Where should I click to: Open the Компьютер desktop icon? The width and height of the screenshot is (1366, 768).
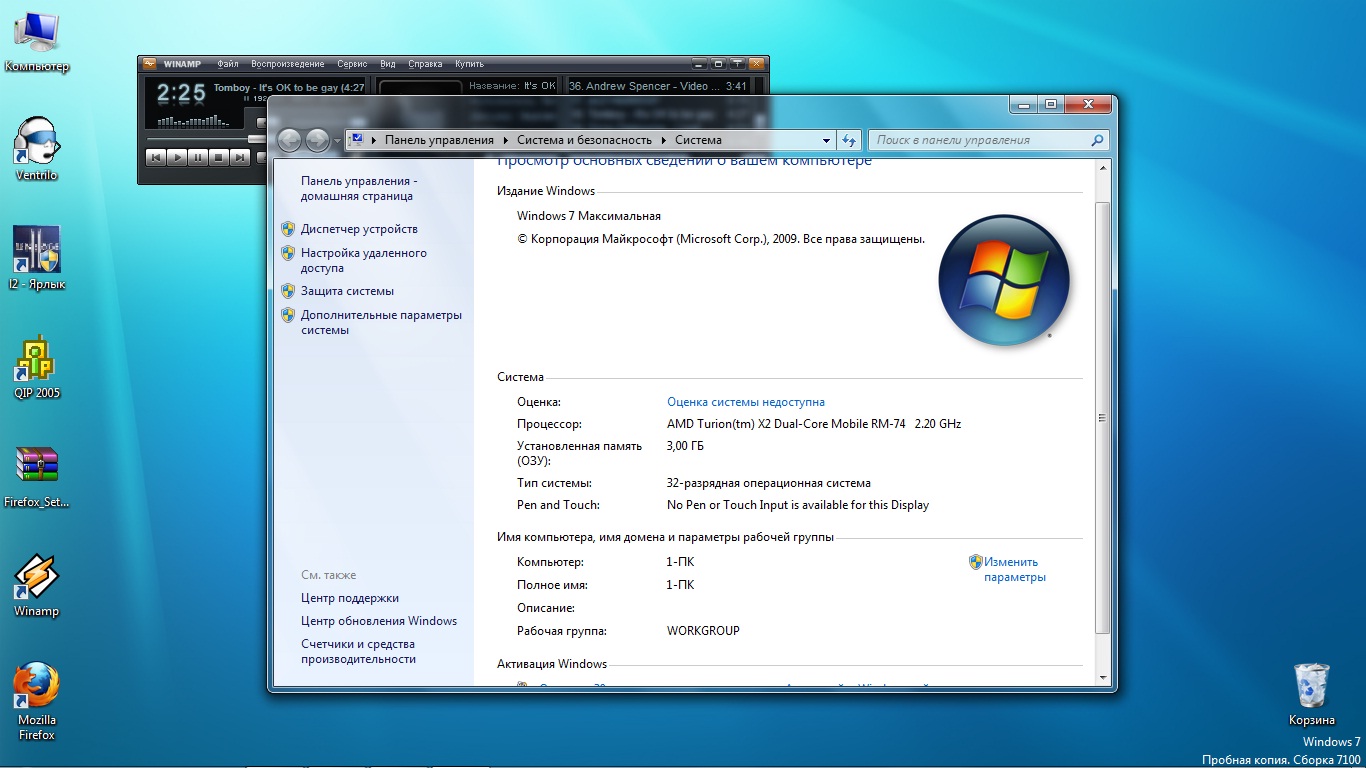click(37, 40)
